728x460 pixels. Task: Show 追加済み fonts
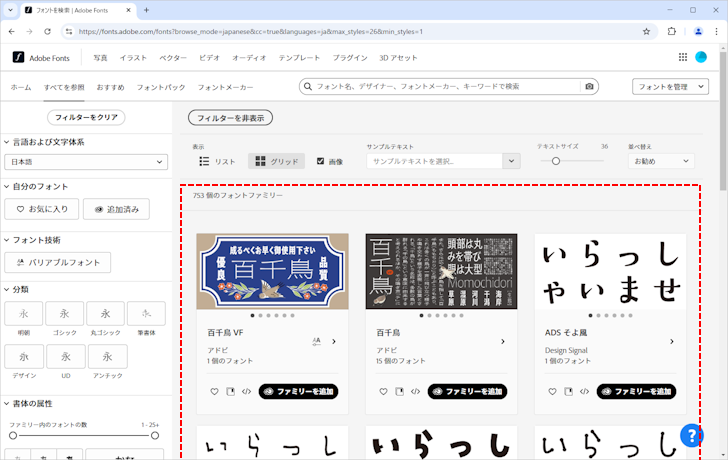pyautogui.click(x=117, y=209)
